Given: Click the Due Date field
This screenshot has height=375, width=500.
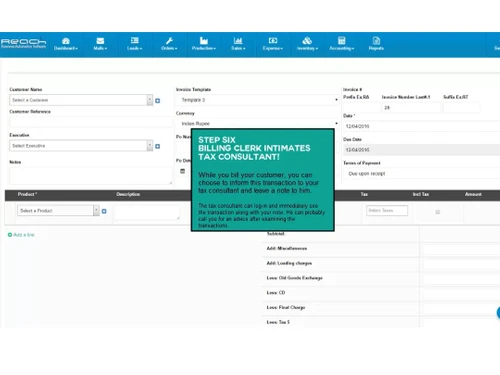Looking at the screenshot, I should [421, 150].
